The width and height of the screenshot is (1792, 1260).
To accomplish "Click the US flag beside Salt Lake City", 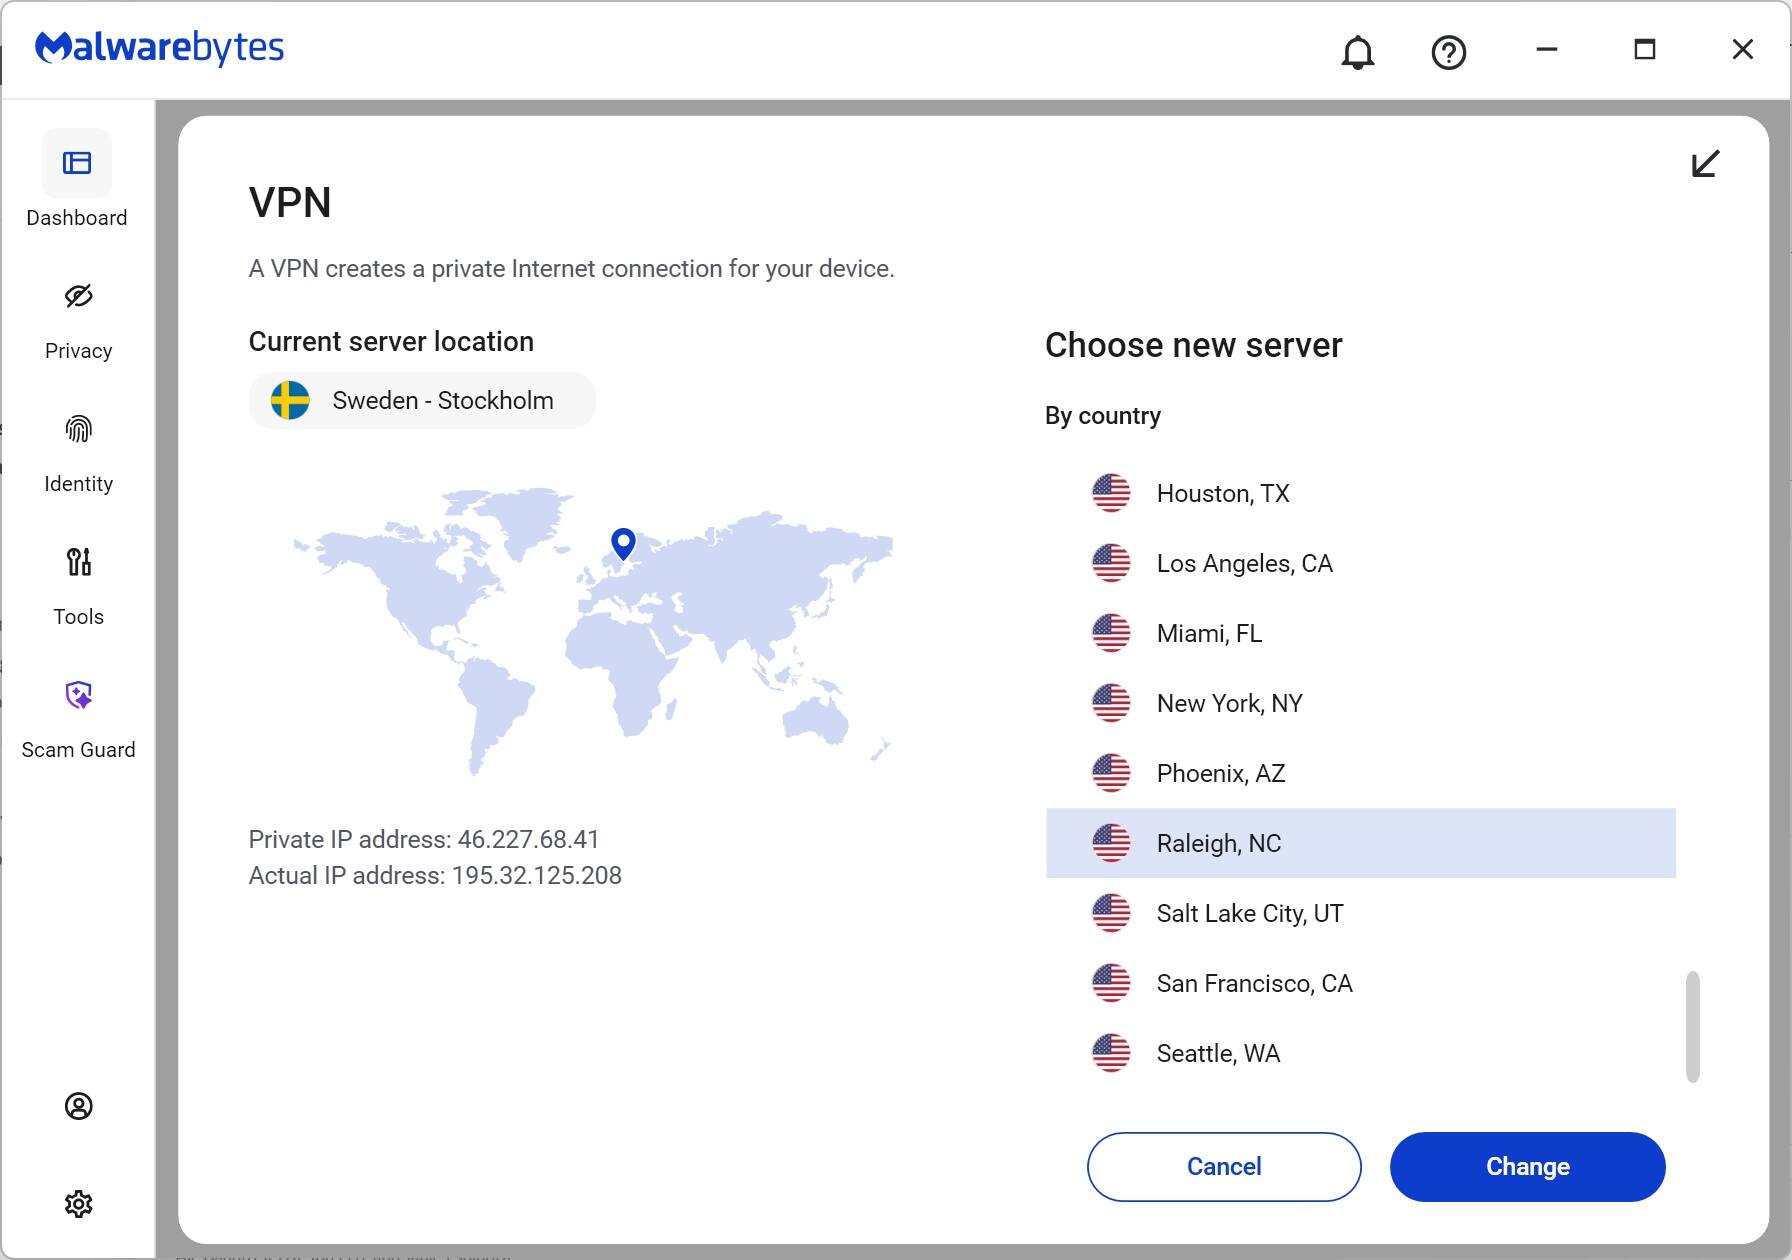I will pos(1111,913).
